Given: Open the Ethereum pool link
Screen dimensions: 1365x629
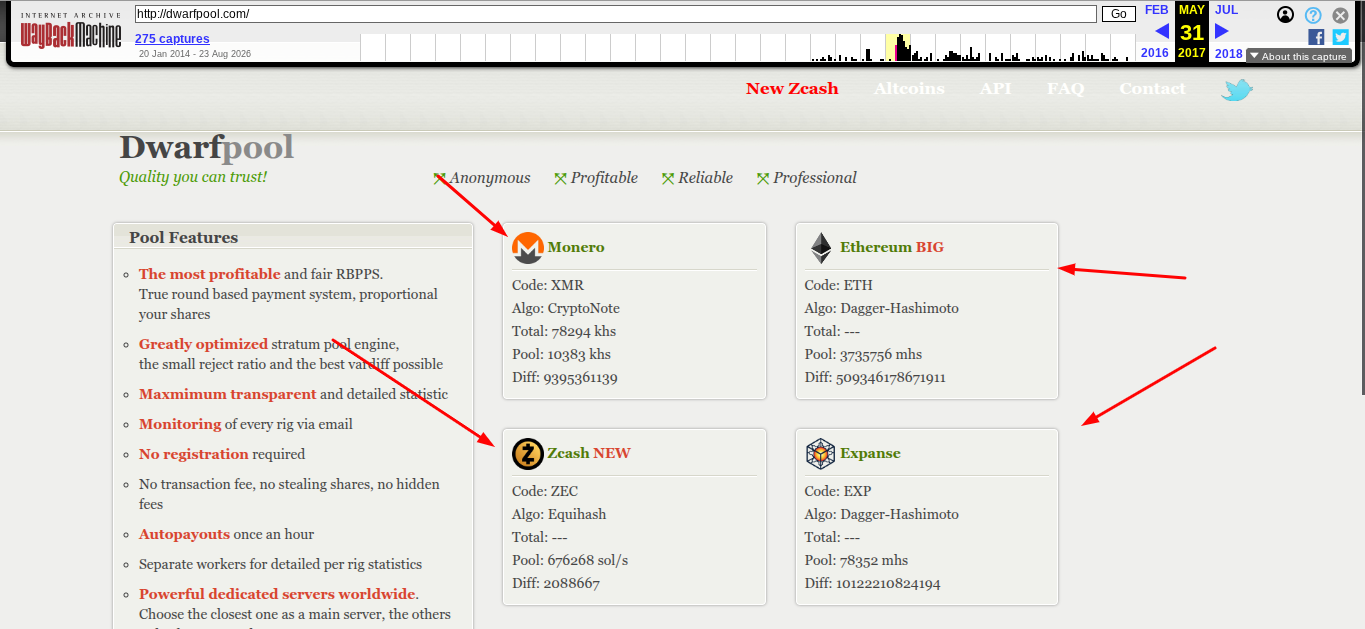Looking at the screenshot, I should point(892,247).
